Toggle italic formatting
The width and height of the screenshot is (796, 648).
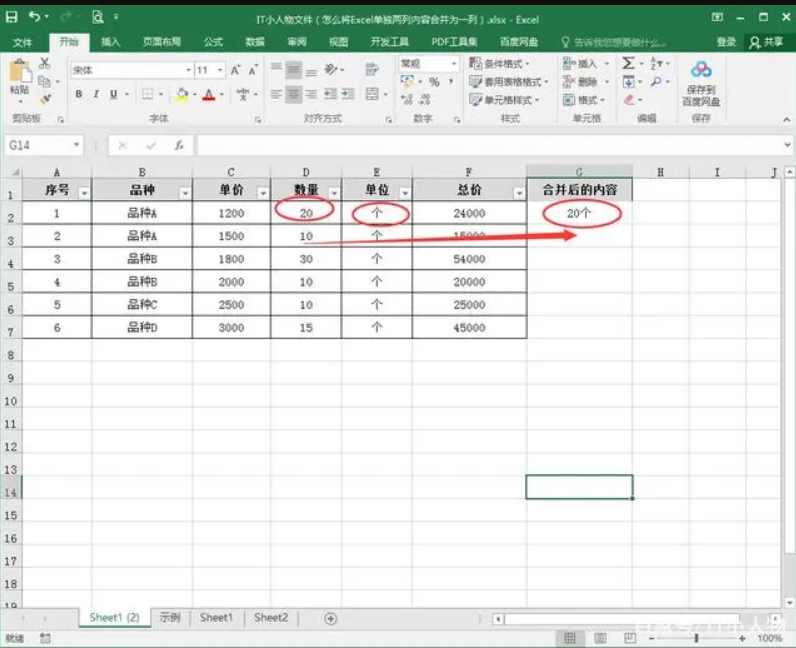tap(96, 94)
